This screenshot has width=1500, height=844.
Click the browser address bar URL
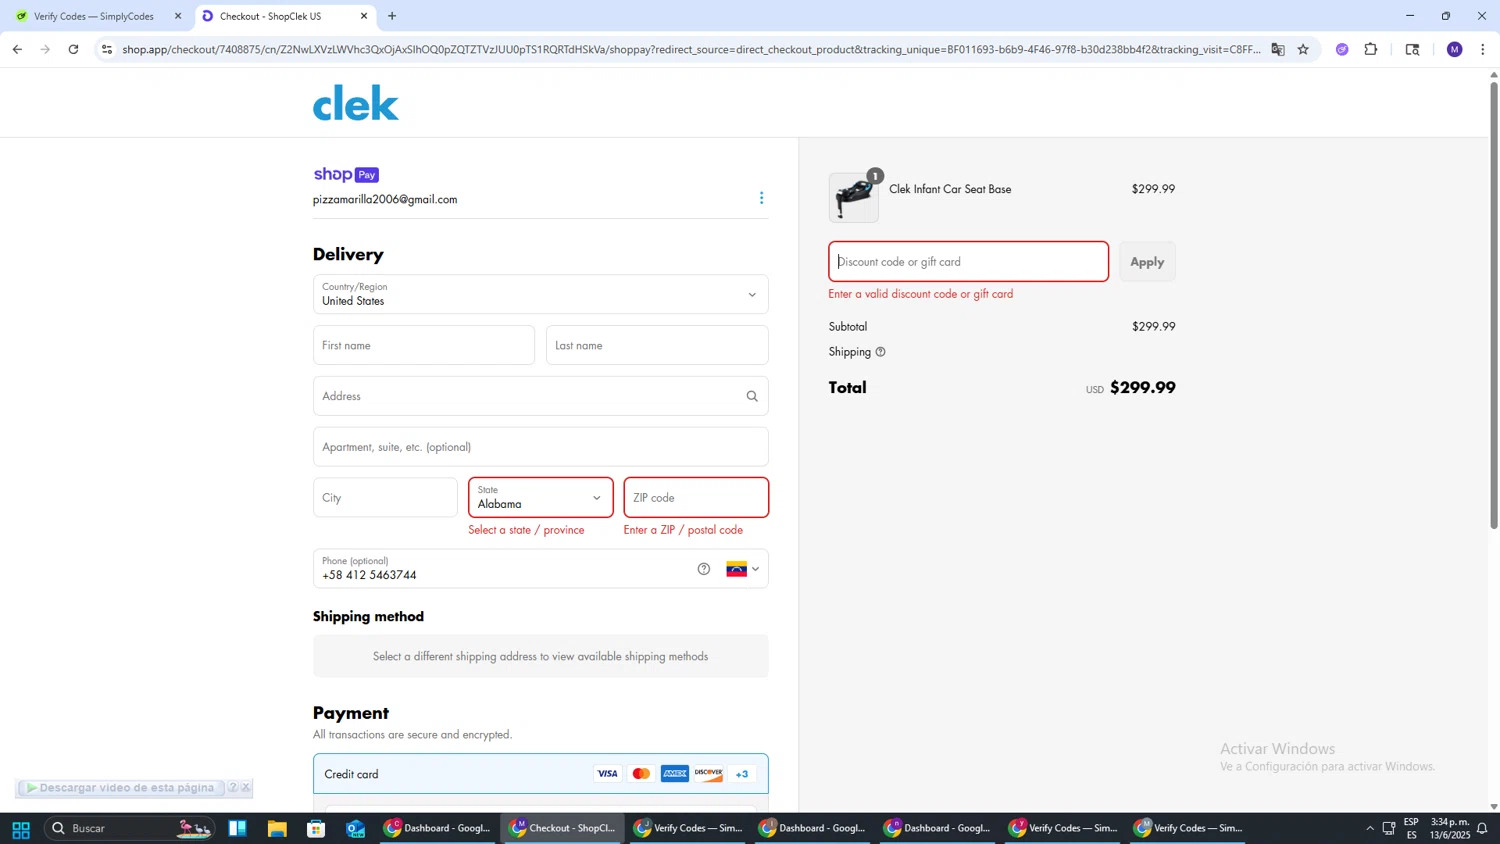[x=690, y=49]
